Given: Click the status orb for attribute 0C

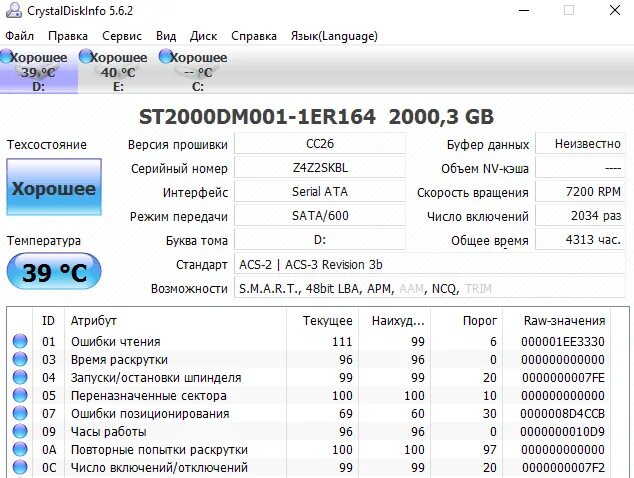Looking at the screenshot, I should [20, 467].
